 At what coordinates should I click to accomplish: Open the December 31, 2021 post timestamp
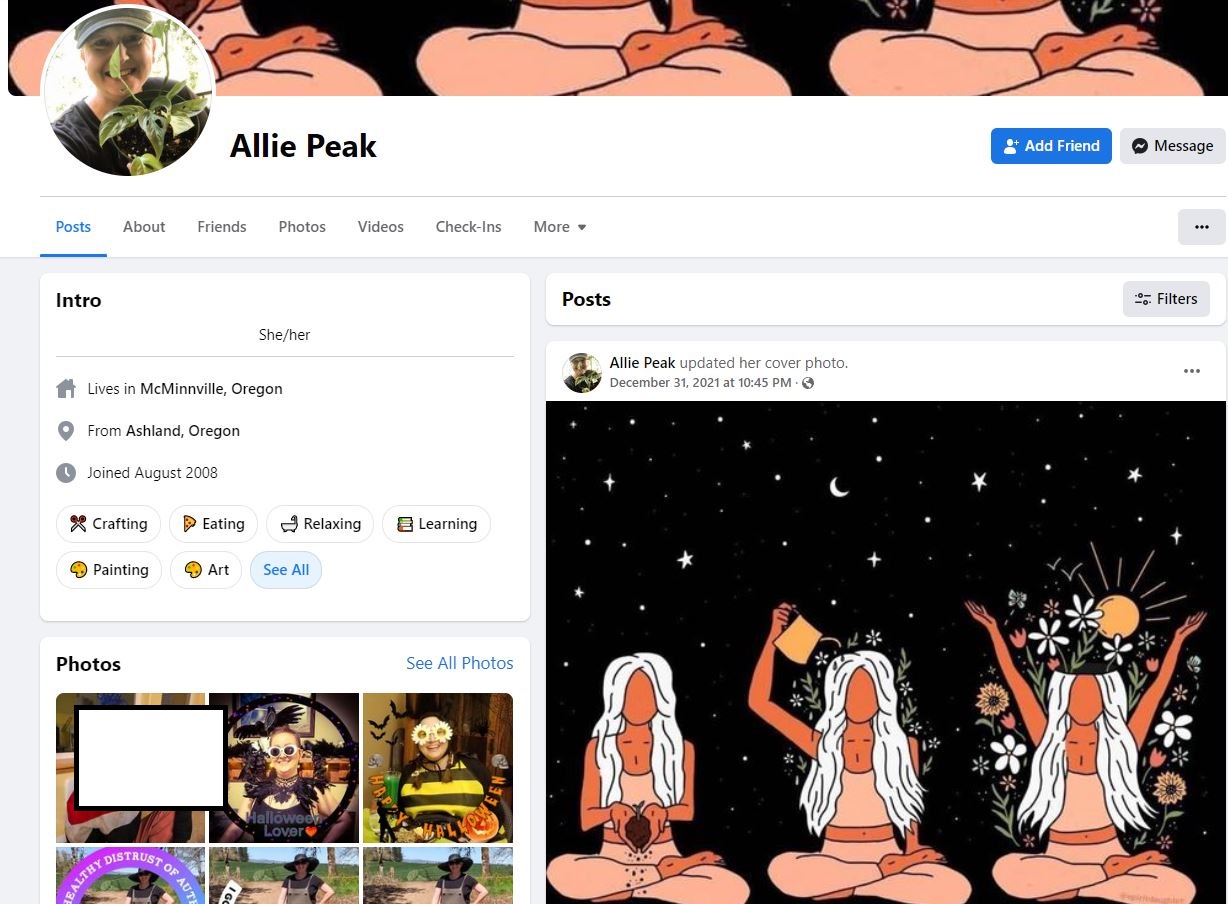pos(701,383)
